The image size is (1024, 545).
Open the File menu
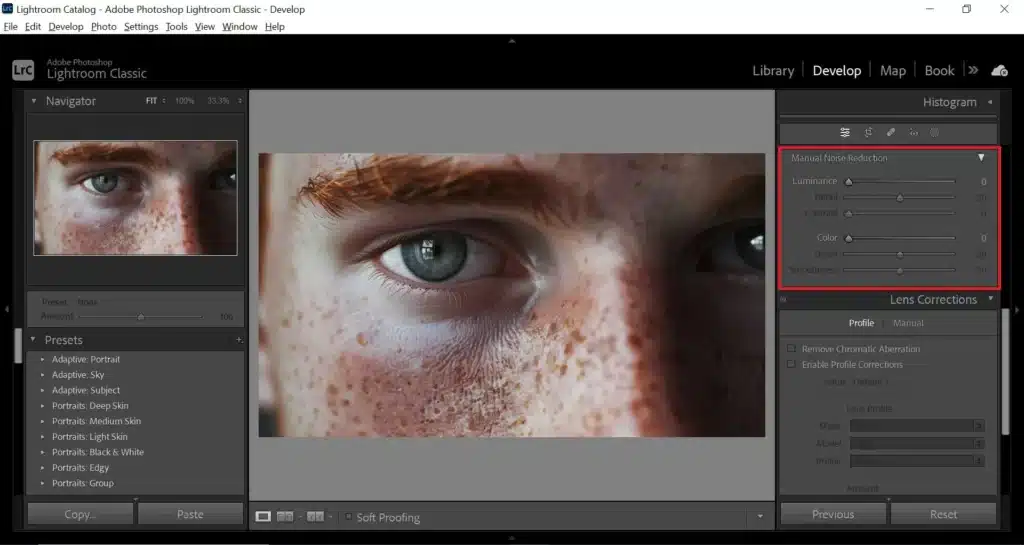(x=10, y=27)
